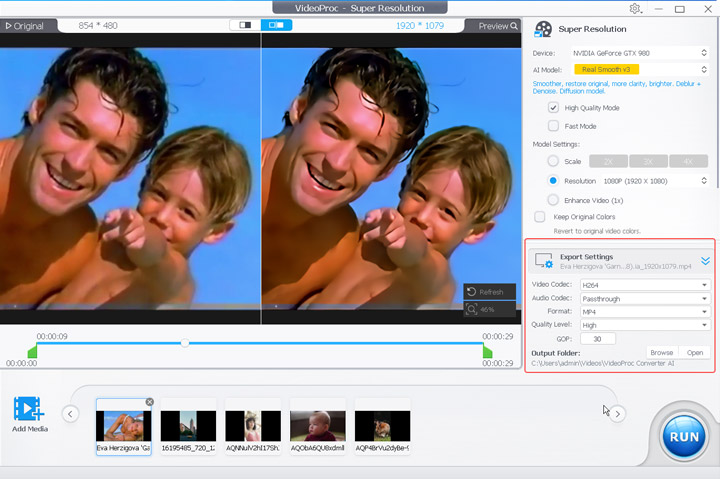Choose the 2X scale button
Image resolution: width=720 pixels, height=479 pixels.
(608, 161)
